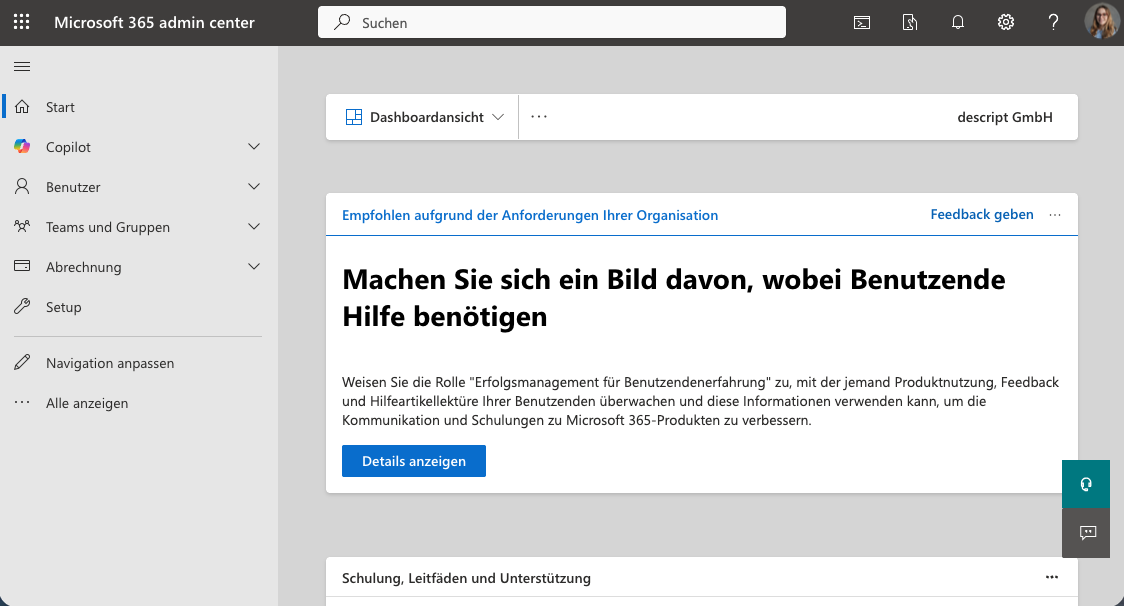The image size is (1124, 606).
Task: Launch the Cloud Shell terminal icon
Action: point(861,21)
